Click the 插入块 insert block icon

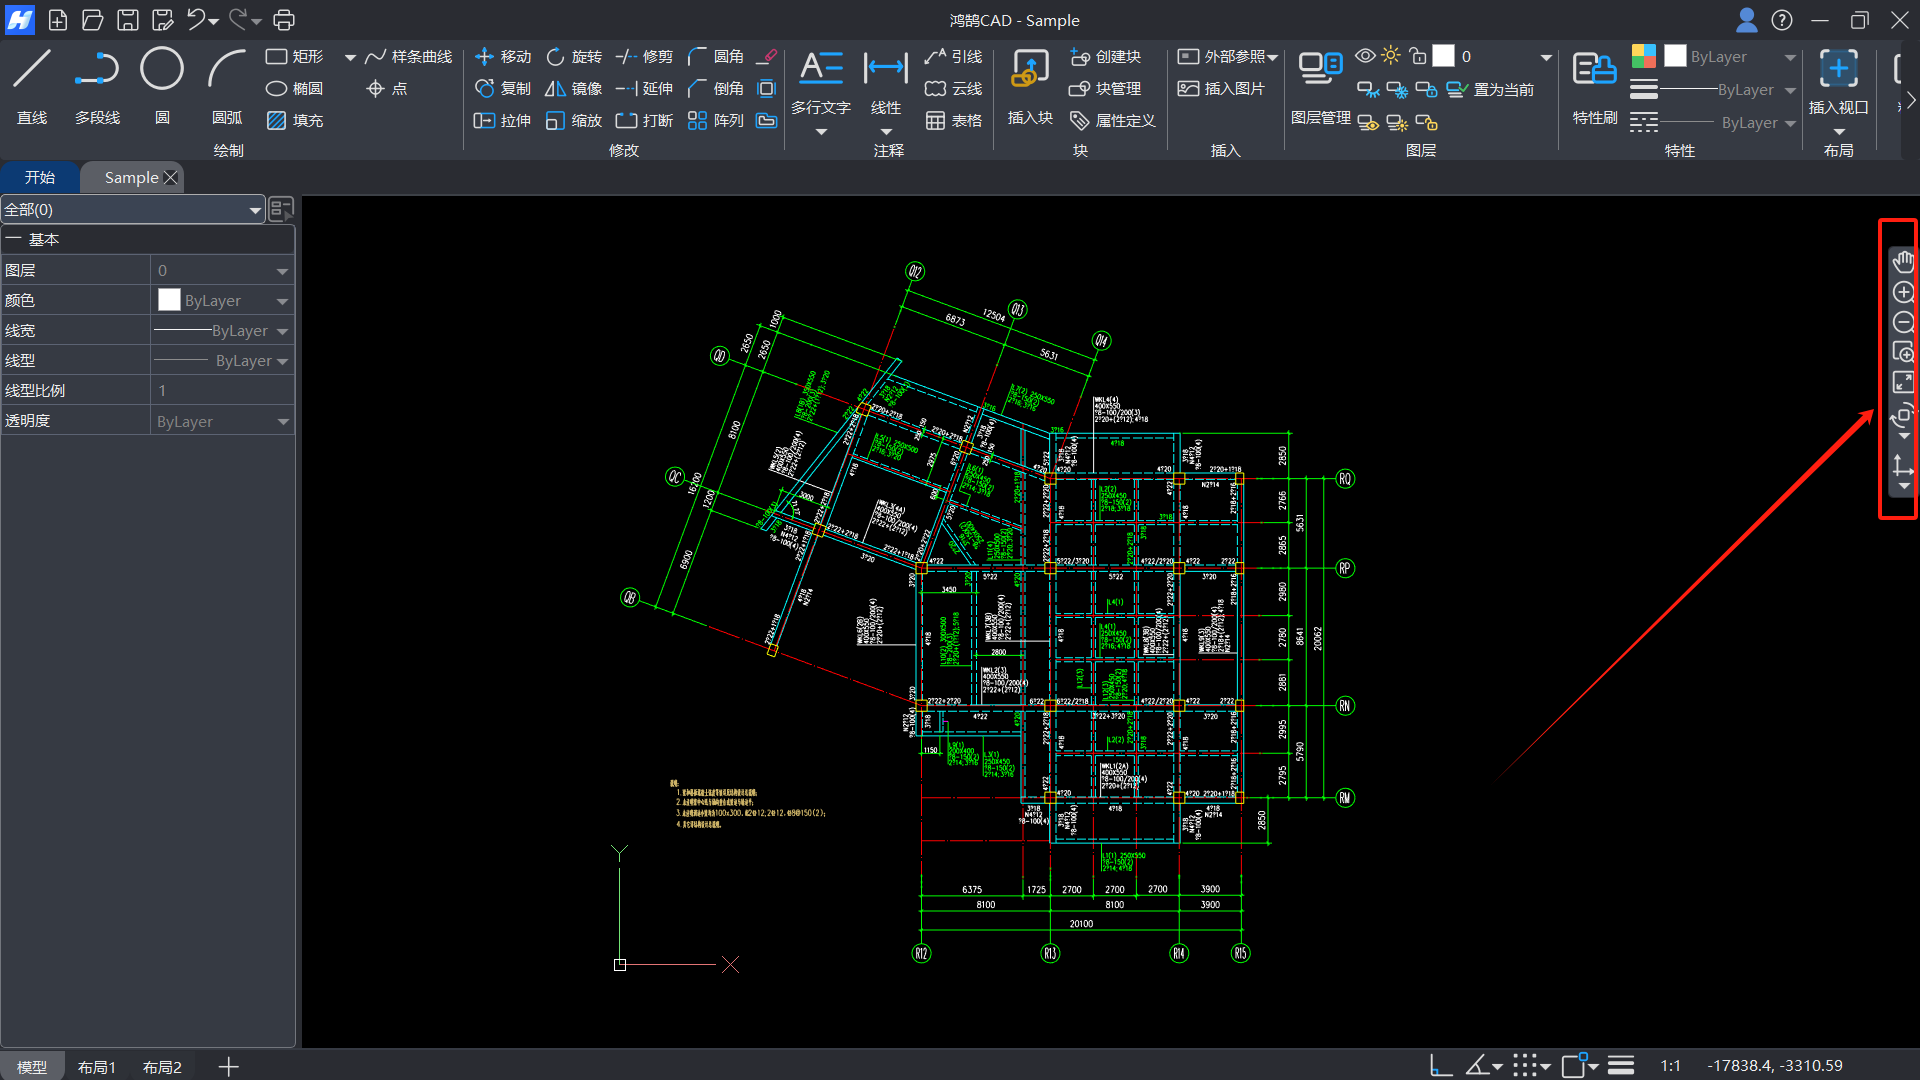(x=1030, y=87)
